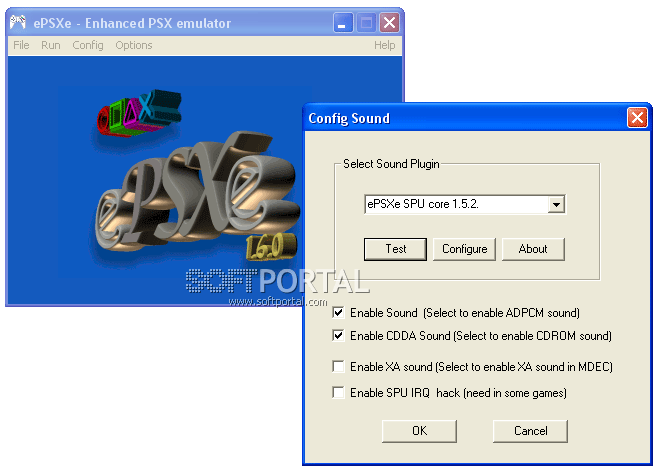Minimize the ePSXe main window
Image resolution: width=656 pixels, height=471 pixels.
coord(343,23)
